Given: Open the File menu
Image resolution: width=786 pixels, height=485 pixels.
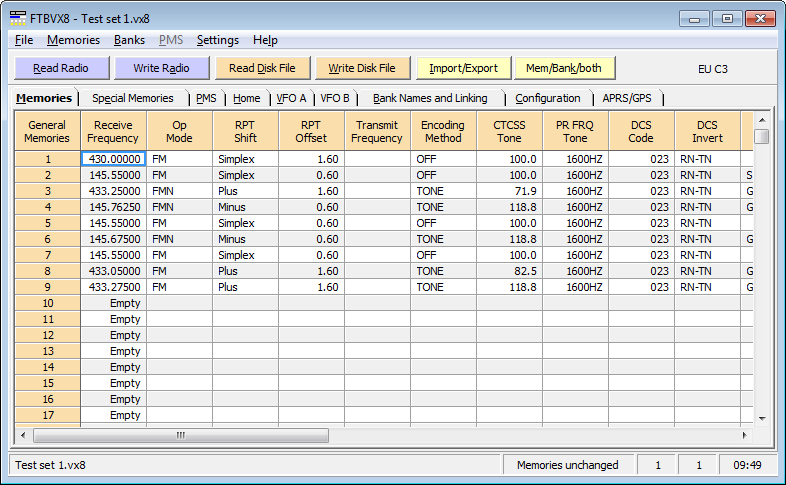Looking at the screenshot, I should click(x=24, y=40).
